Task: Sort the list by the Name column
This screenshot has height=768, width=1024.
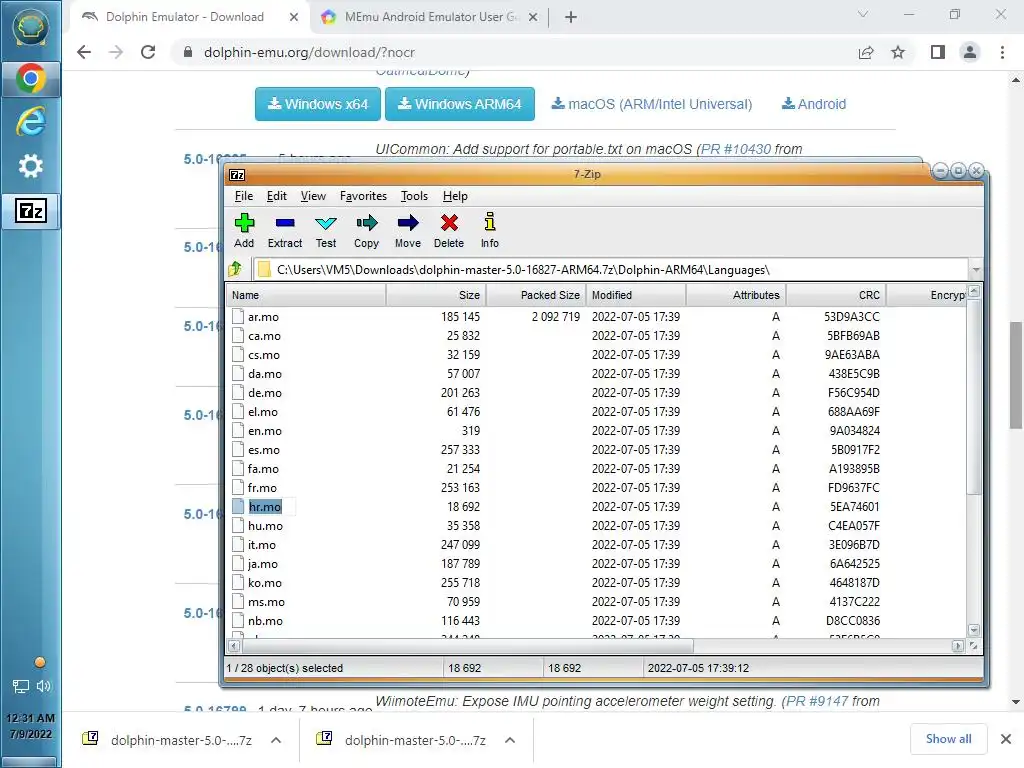Action: pyautogui.click(x=306, y=295)
